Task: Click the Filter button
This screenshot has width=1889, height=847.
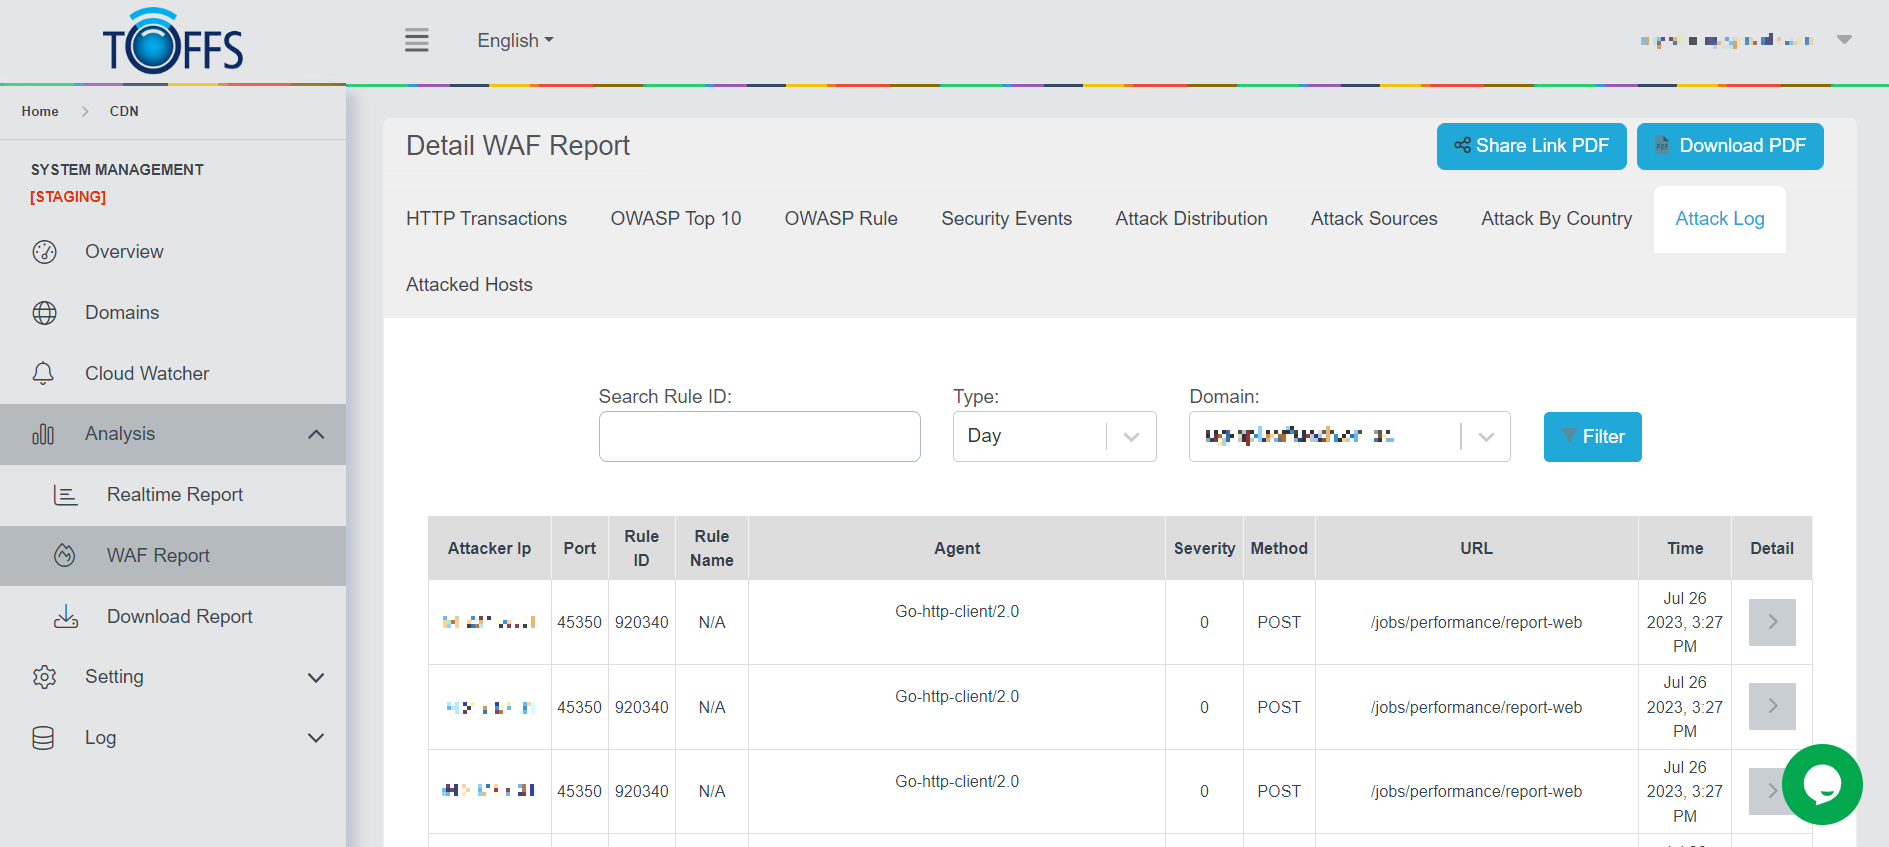Action: tap(1592, 437)
